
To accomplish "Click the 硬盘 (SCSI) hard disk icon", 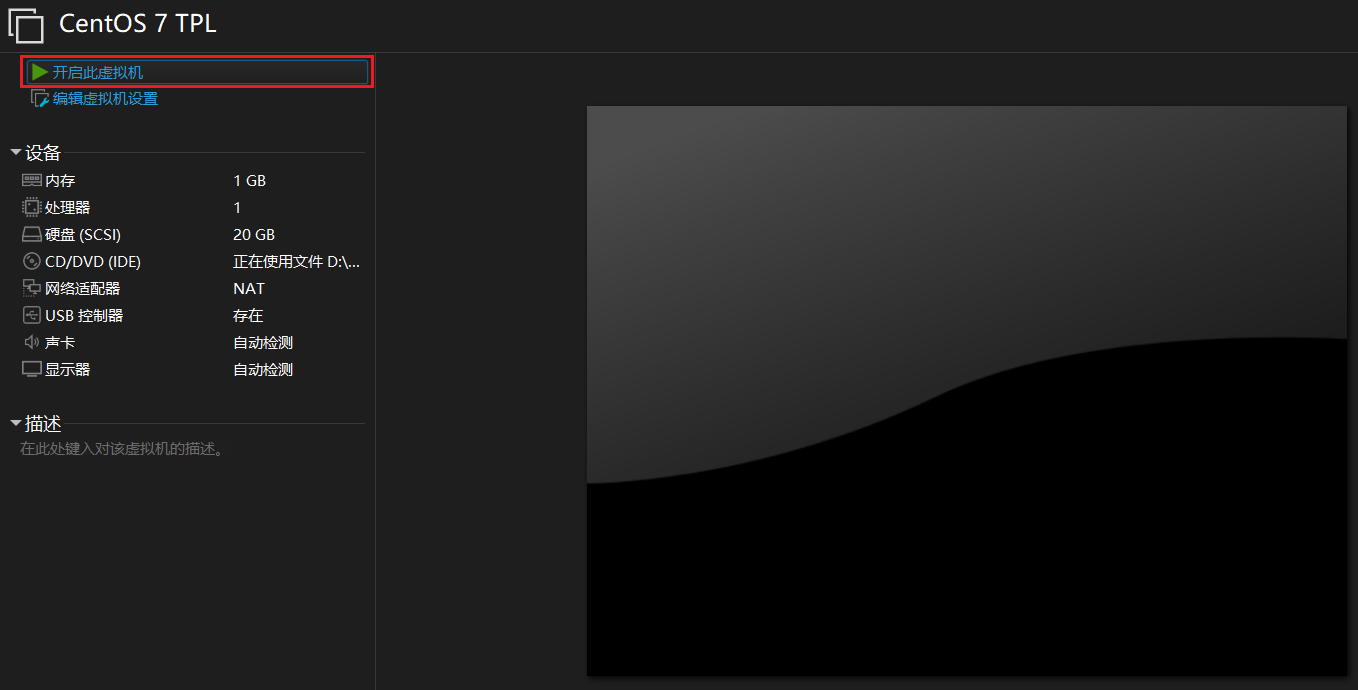I will click(x=32, y=235).
